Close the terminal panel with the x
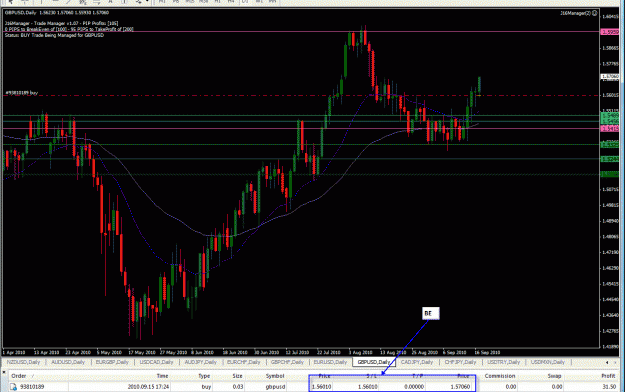 pos(4,372)
